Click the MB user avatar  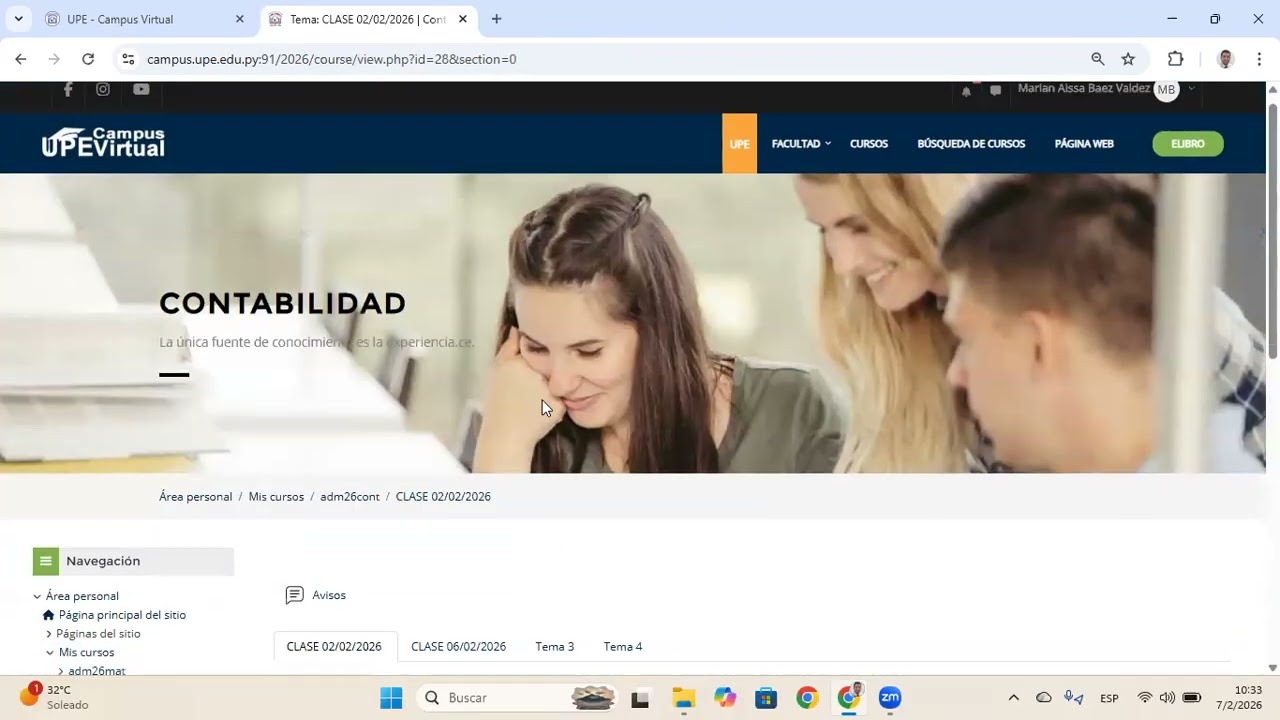[x=1166, y=89]
